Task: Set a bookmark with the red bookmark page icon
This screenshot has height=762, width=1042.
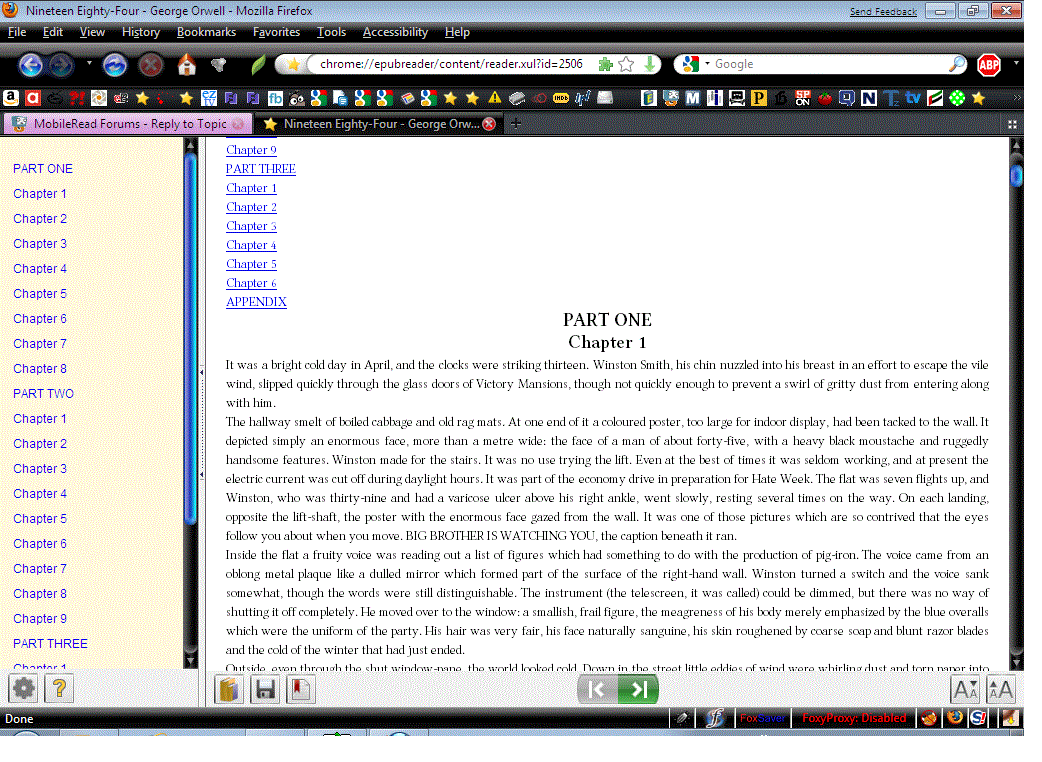Action: 300,689
